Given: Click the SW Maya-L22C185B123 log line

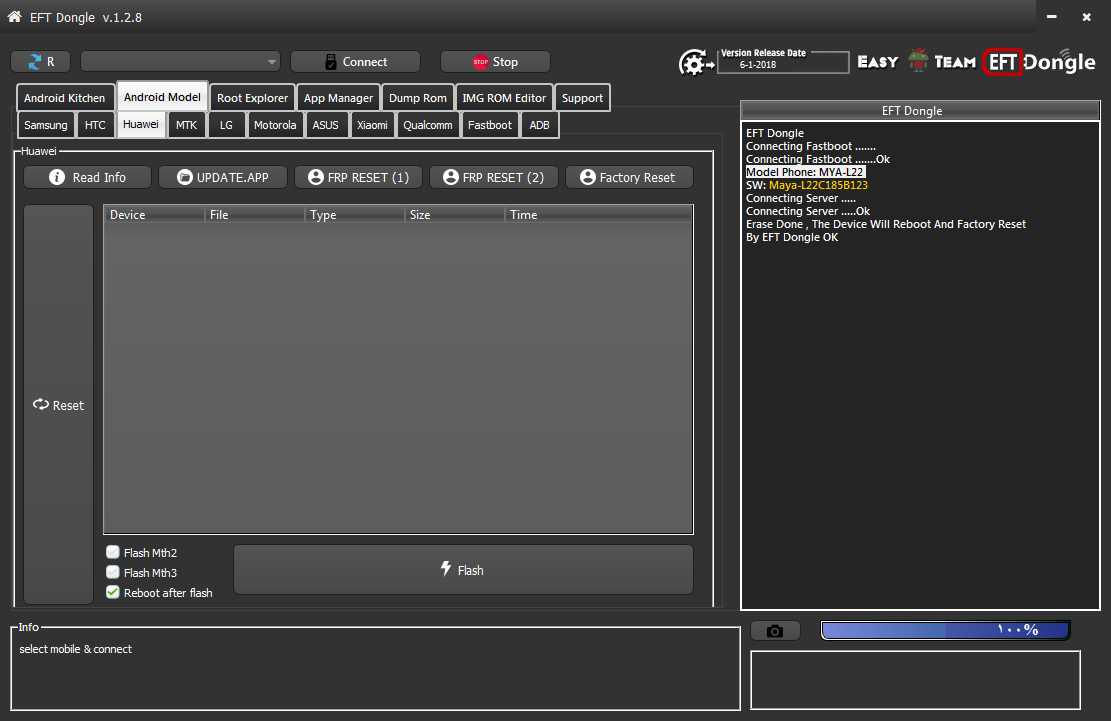Looking at the screenshot, I should (x=806, y=185).
